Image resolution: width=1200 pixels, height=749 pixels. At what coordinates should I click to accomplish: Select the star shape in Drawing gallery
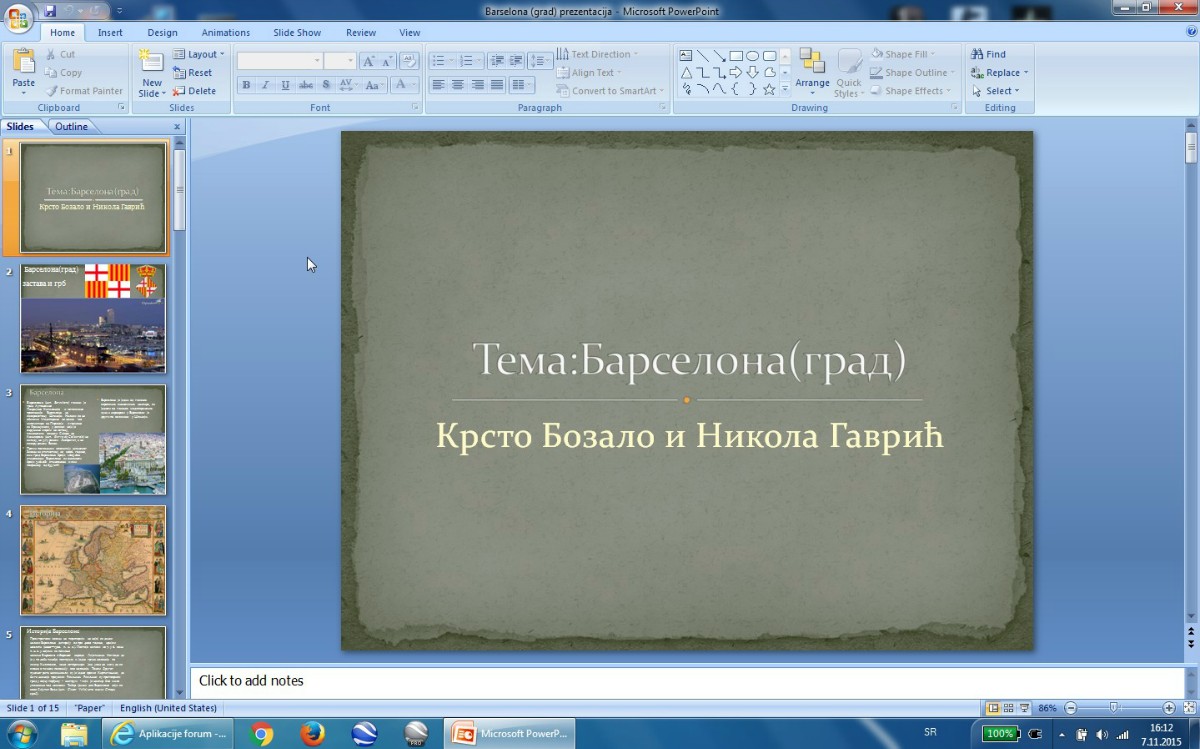coord(769,89)
